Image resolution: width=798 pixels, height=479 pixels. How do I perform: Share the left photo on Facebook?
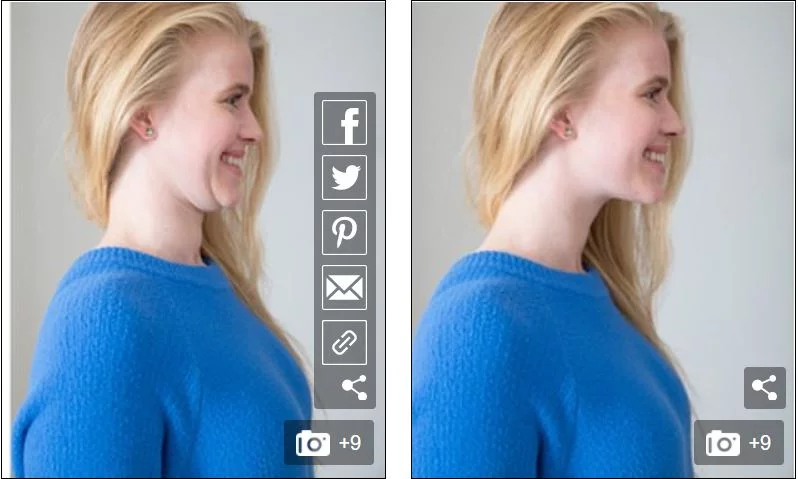point(344,123)
